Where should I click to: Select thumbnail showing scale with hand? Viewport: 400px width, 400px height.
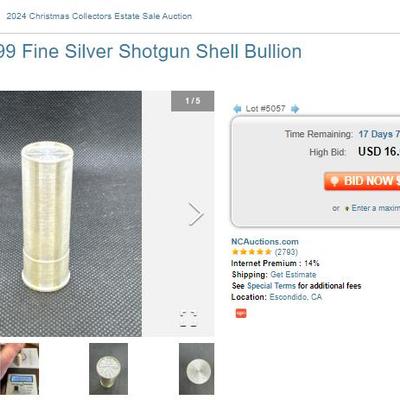pos(19,369)
